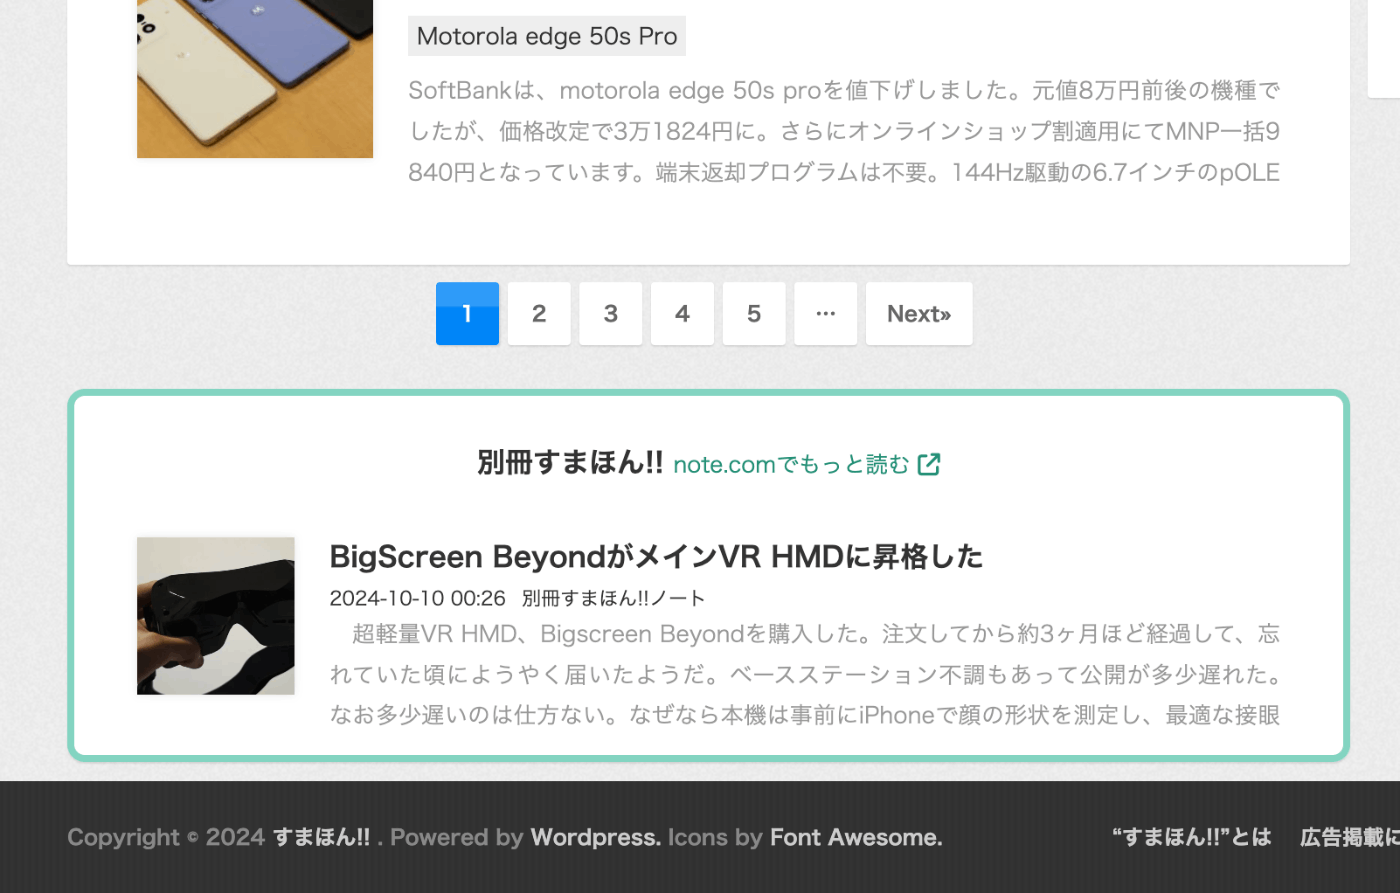Open the すまほん!! footer copyright link

(321, 837)
